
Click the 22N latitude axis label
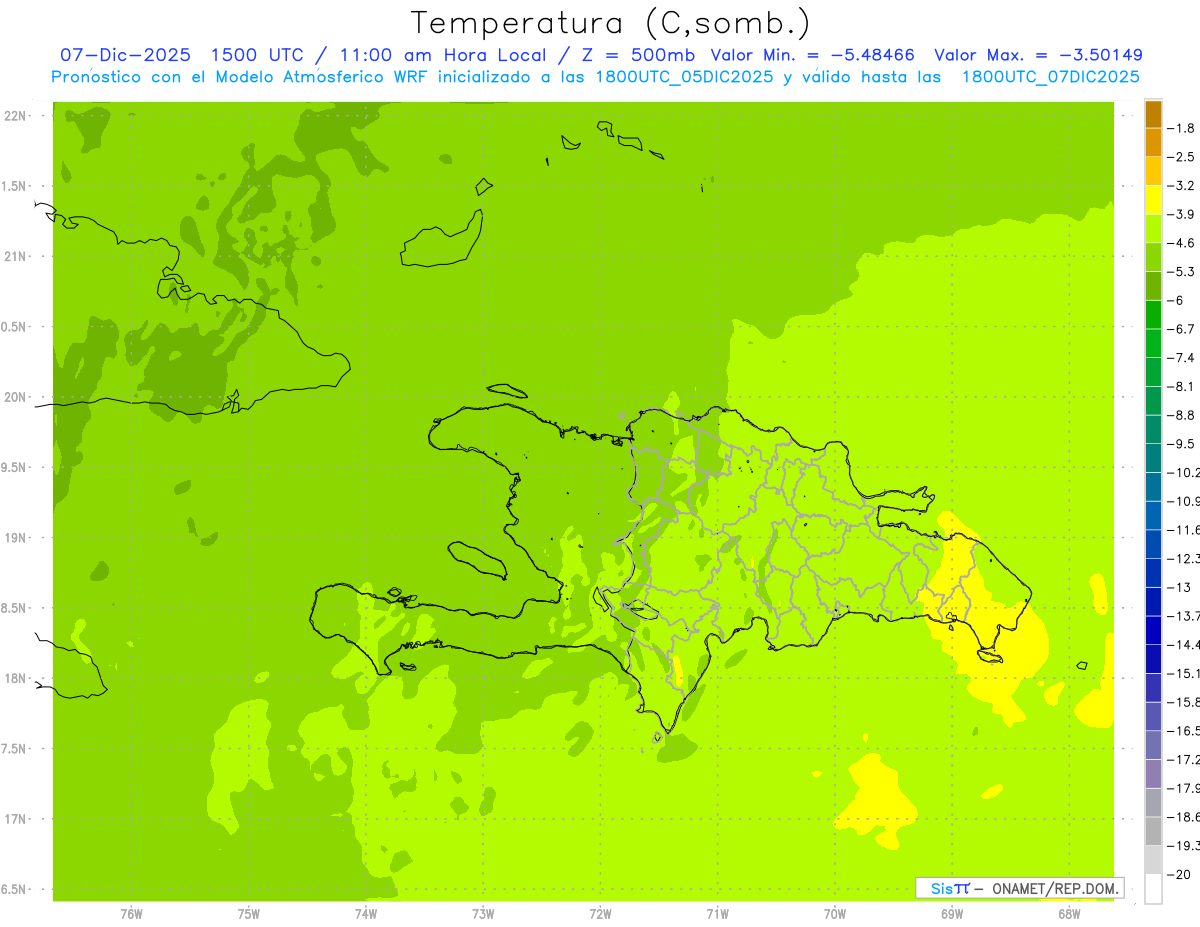point(14,116)
